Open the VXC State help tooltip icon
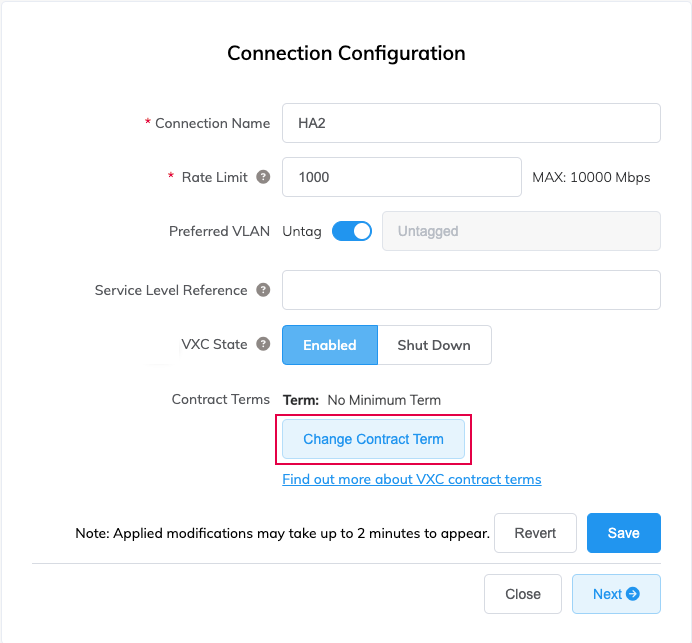This screenshot has height=643, width=692. tap(263, 344)
